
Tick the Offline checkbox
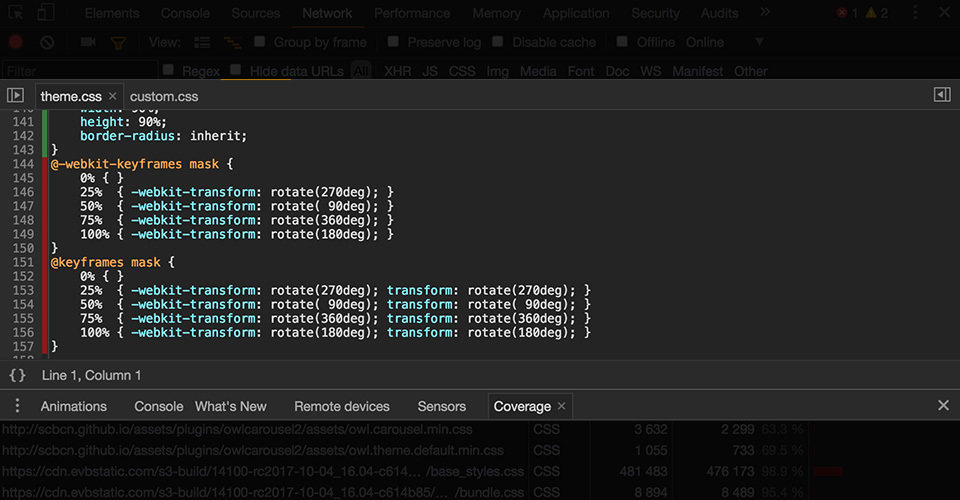point(622,41)
